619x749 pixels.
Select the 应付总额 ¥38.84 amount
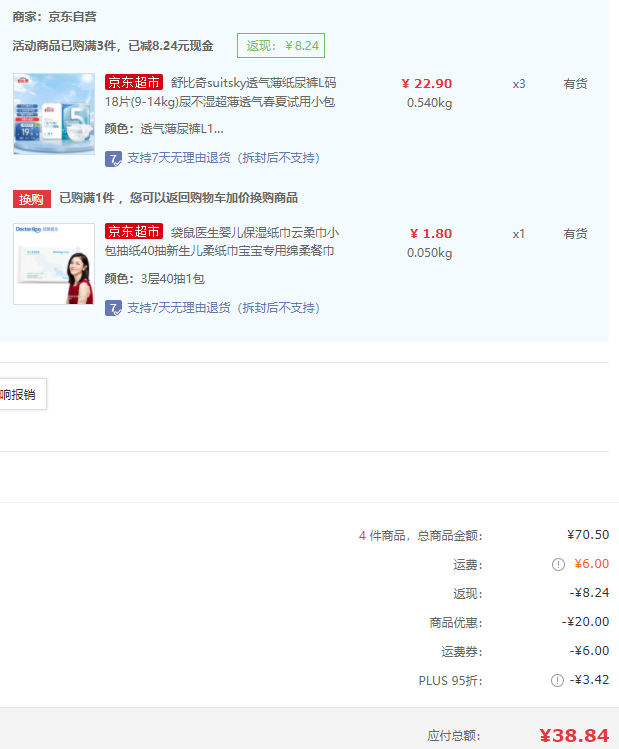tap(574, 736)
